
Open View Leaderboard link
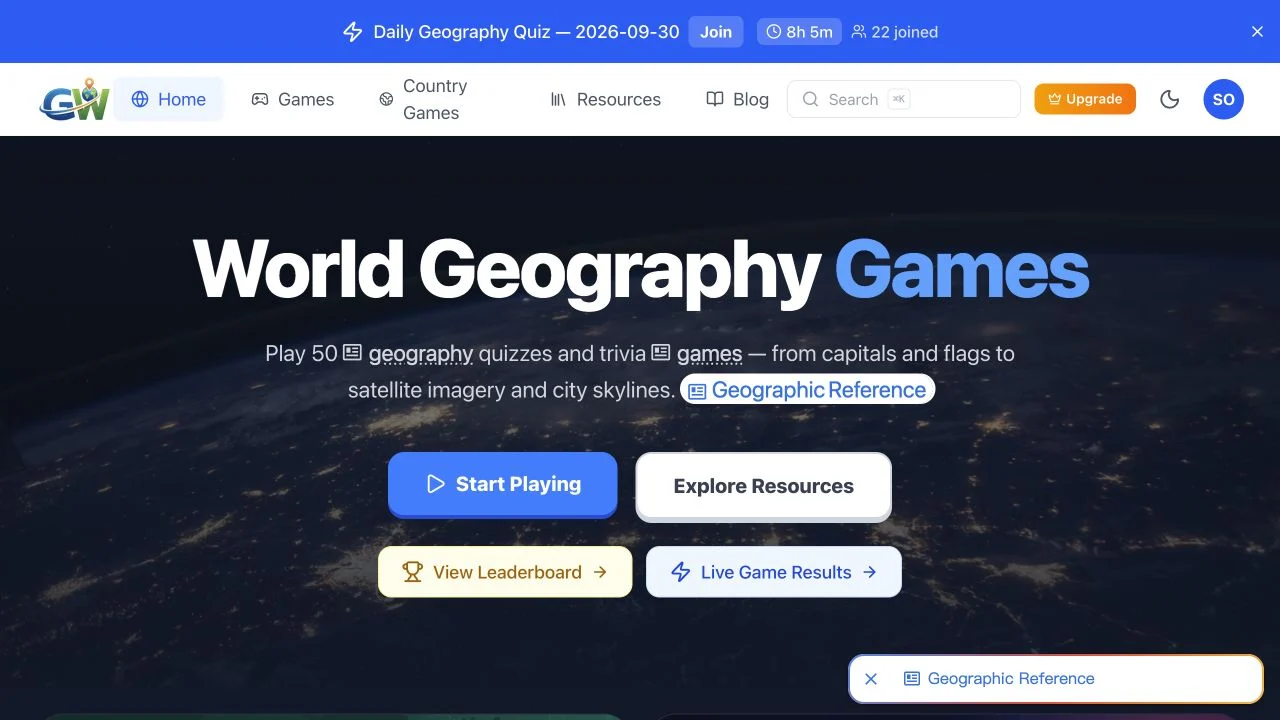coord(505,572)
